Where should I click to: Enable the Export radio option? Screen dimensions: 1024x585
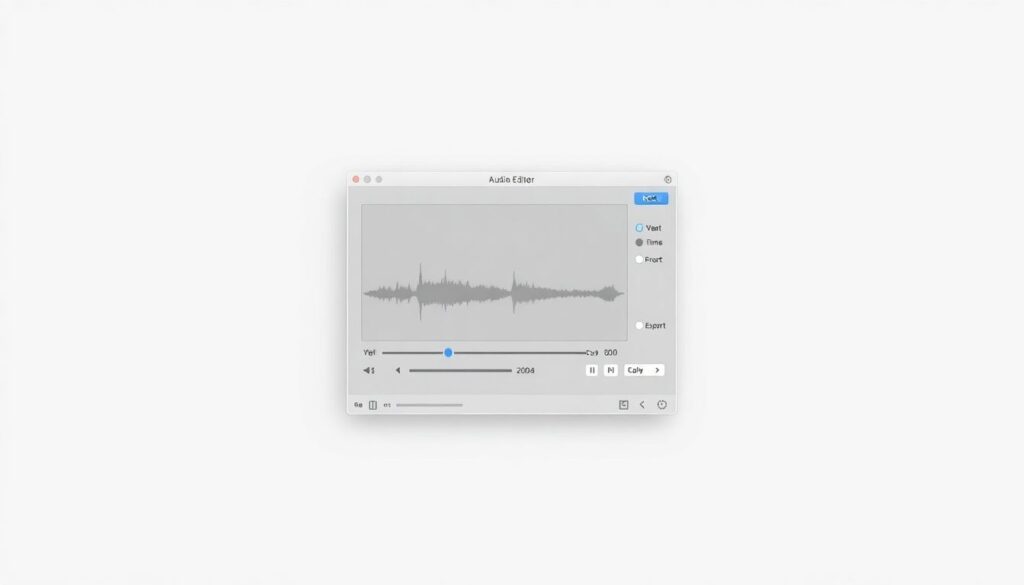640,326
